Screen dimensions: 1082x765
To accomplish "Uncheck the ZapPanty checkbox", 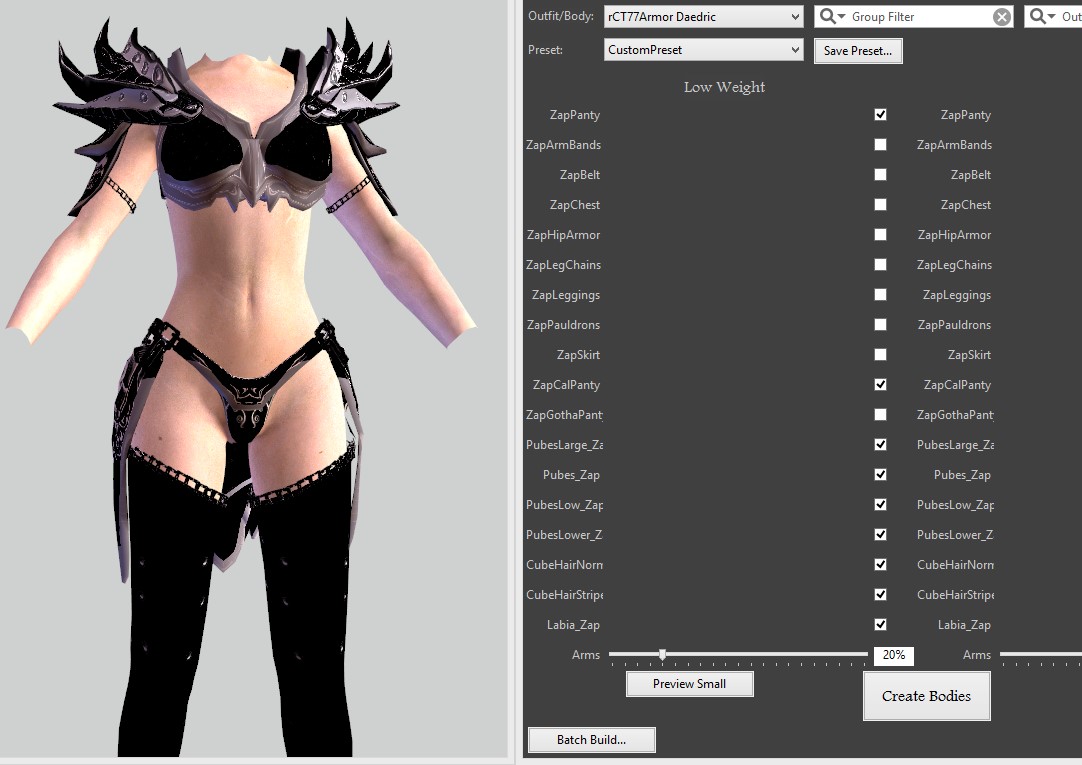I will pos(881,115).
